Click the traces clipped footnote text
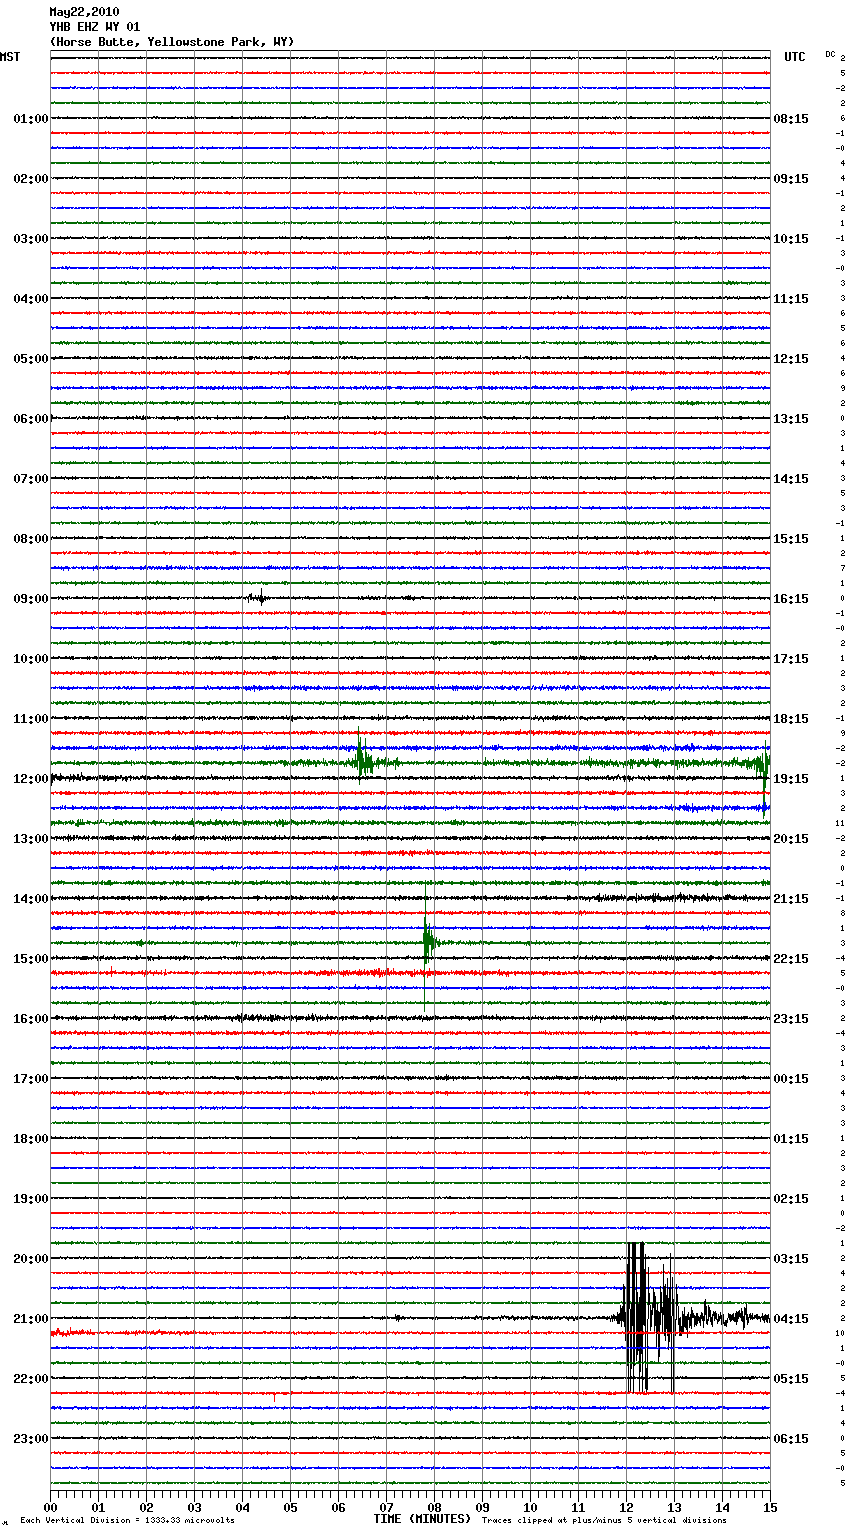This screenshot has width=850, height=1534. point(604,1520)
